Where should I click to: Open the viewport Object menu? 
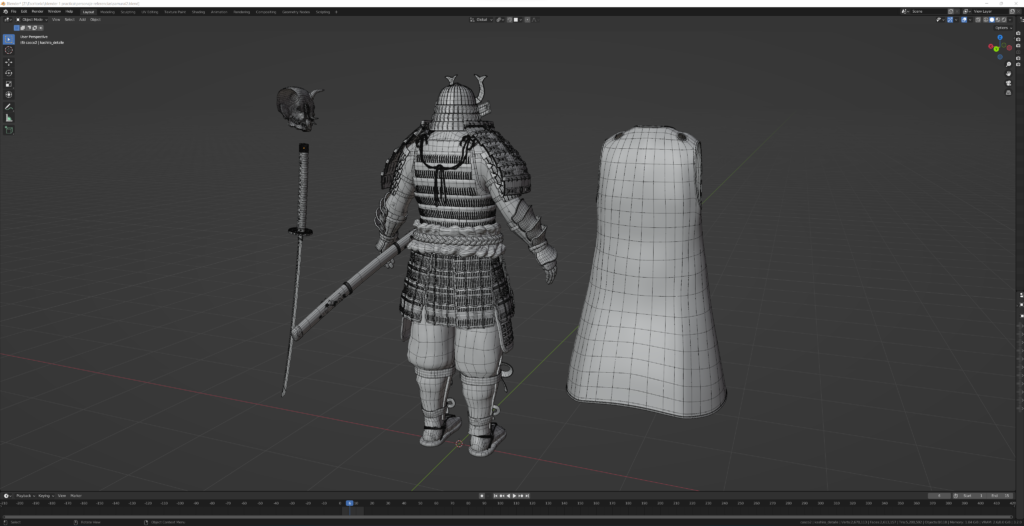(95, 20)
